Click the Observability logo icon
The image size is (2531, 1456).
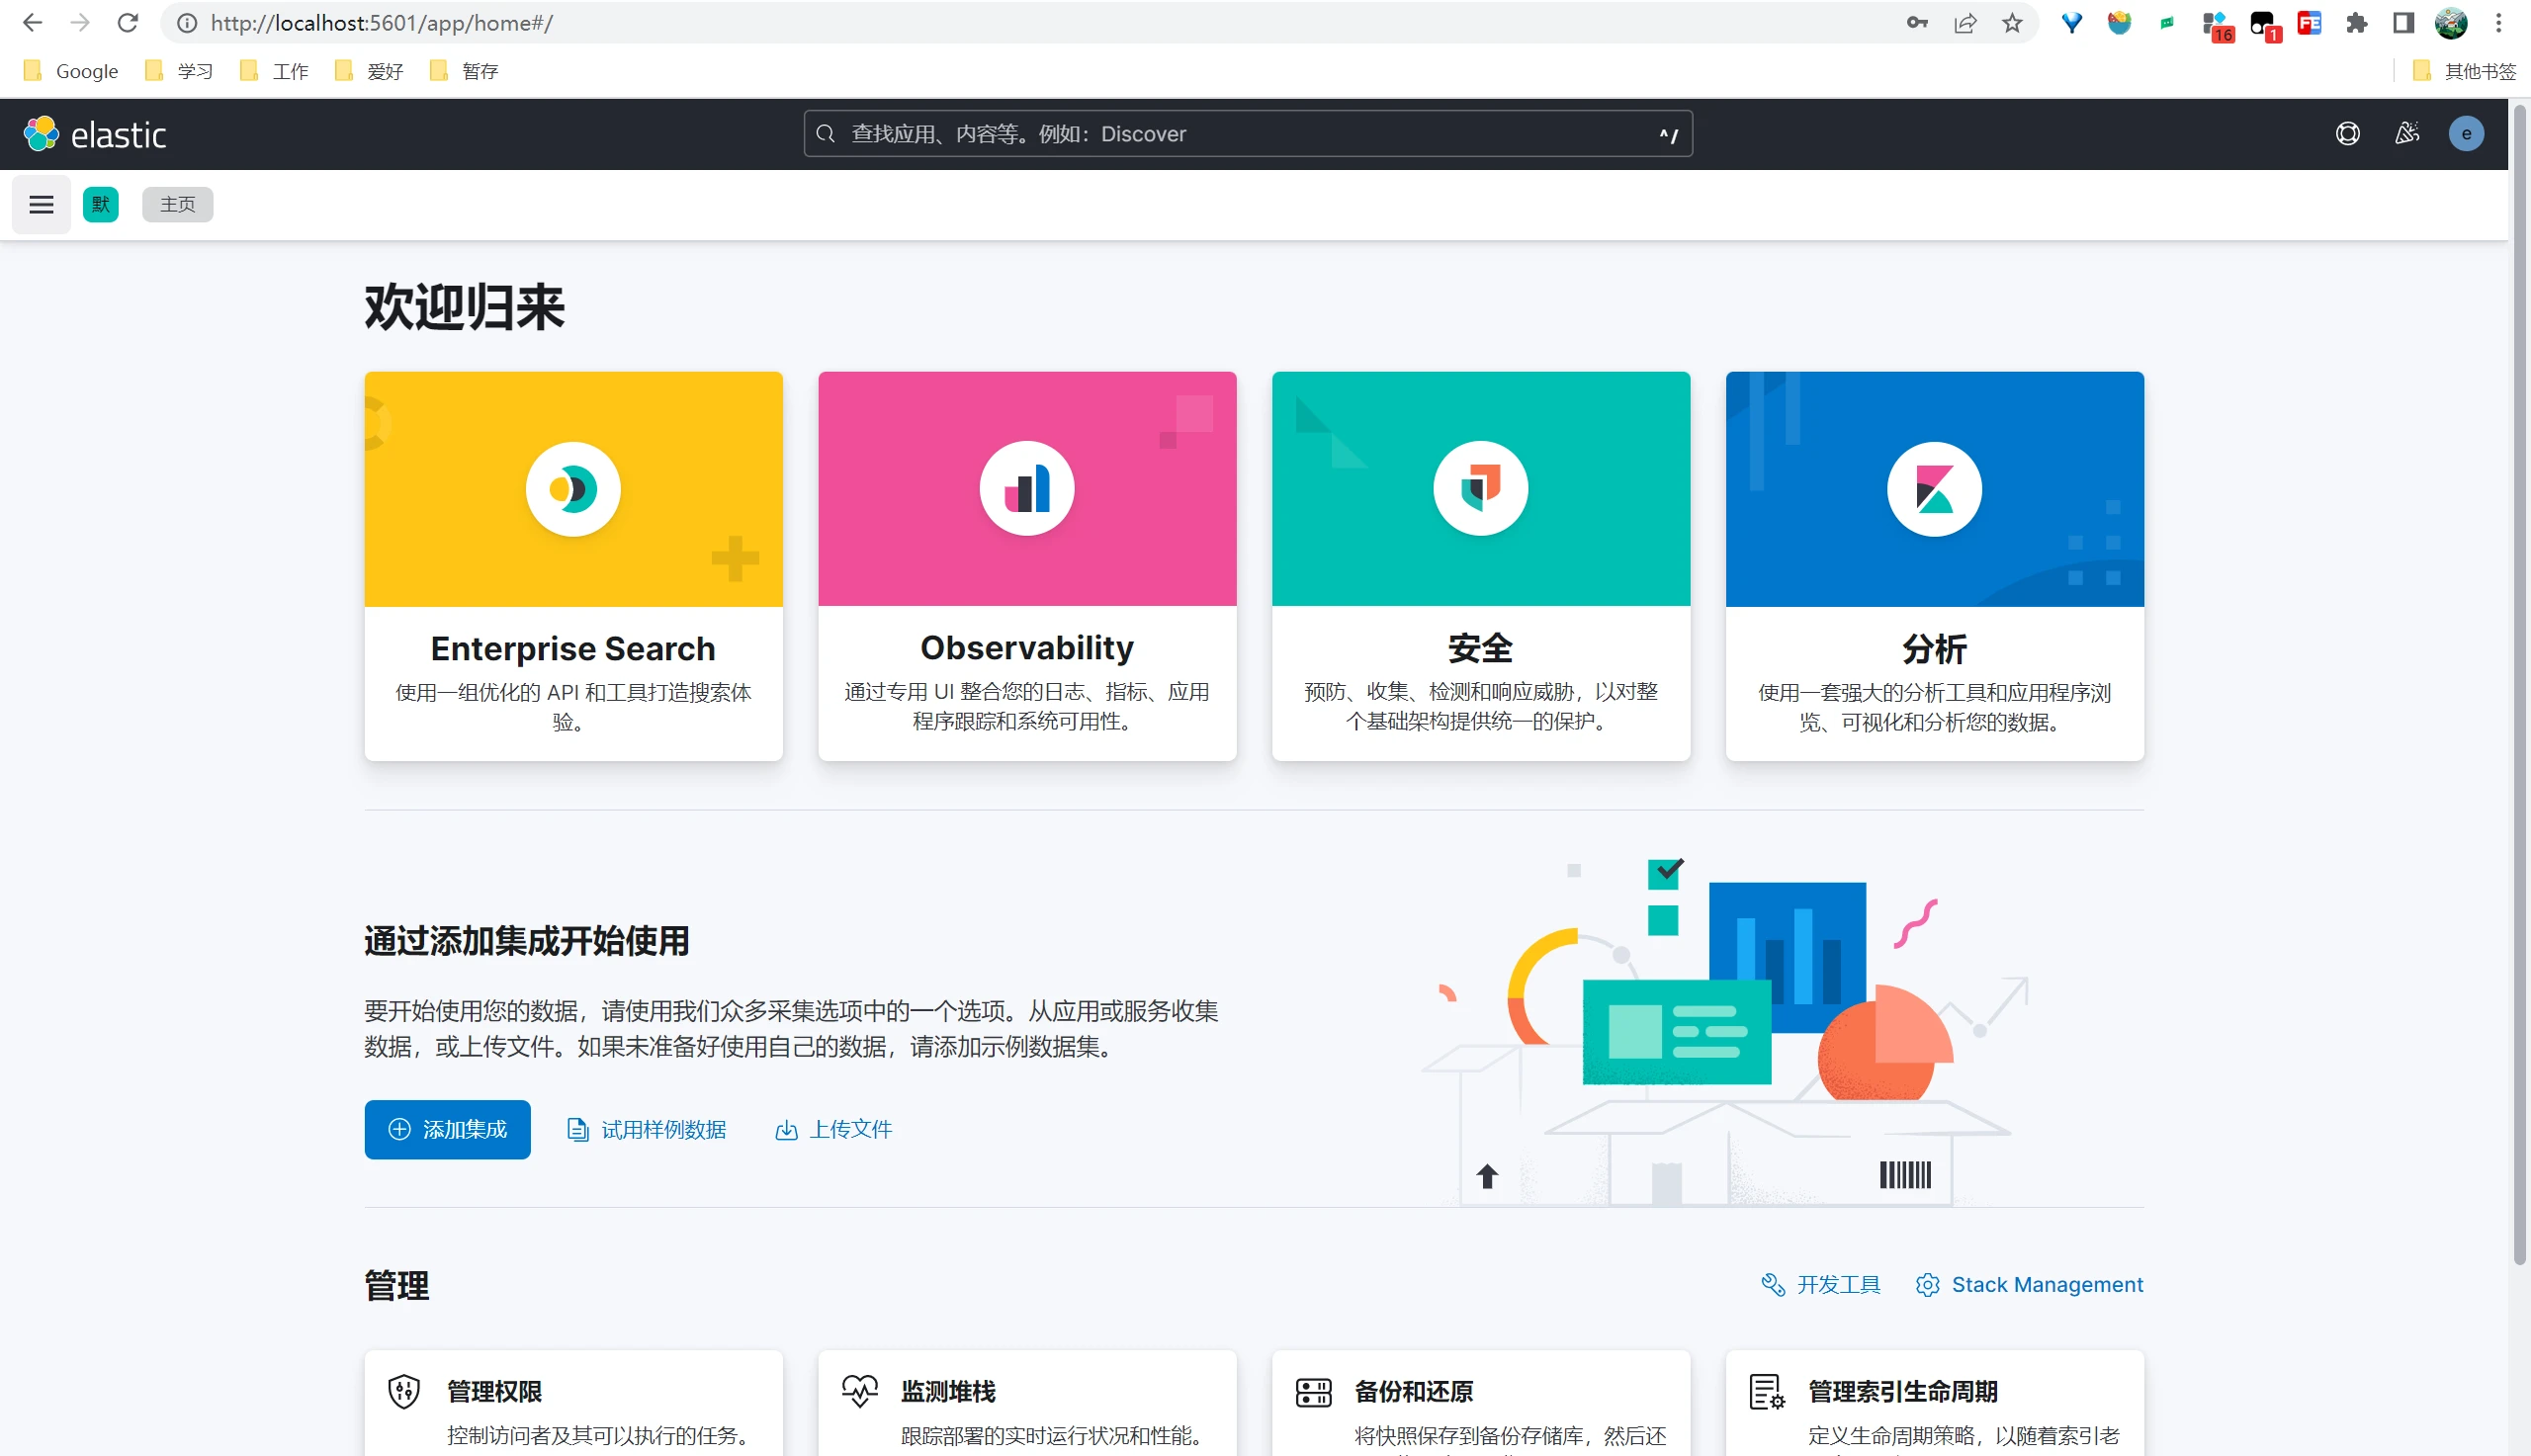[1027, 489]
